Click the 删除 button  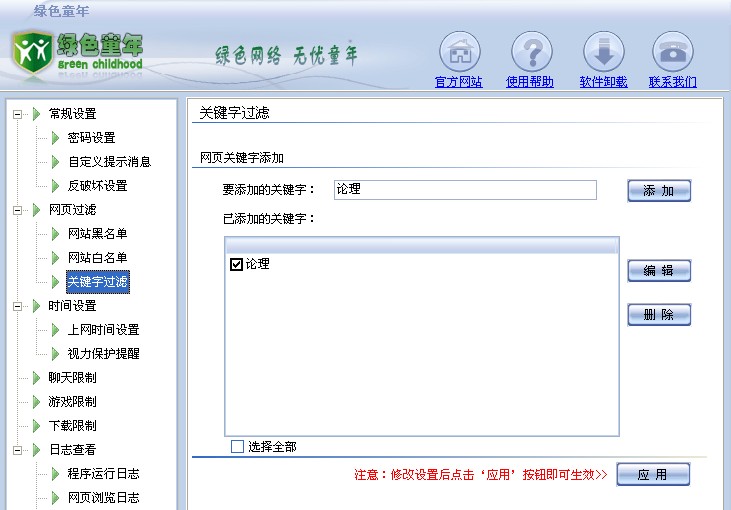(x=659, y=315)
